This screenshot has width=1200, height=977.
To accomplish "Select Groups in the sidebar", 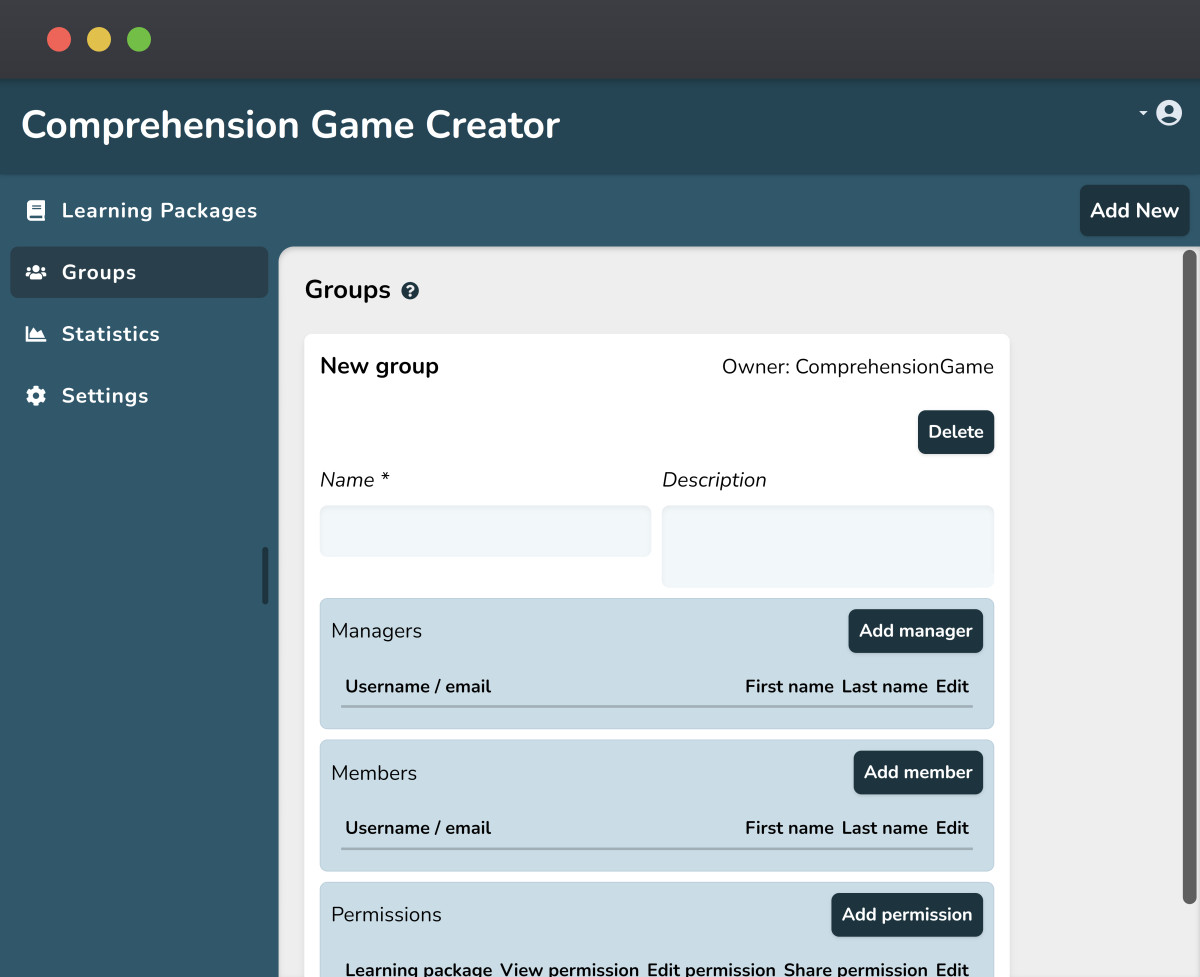I will pyautogui.click(x=139, y=272).
